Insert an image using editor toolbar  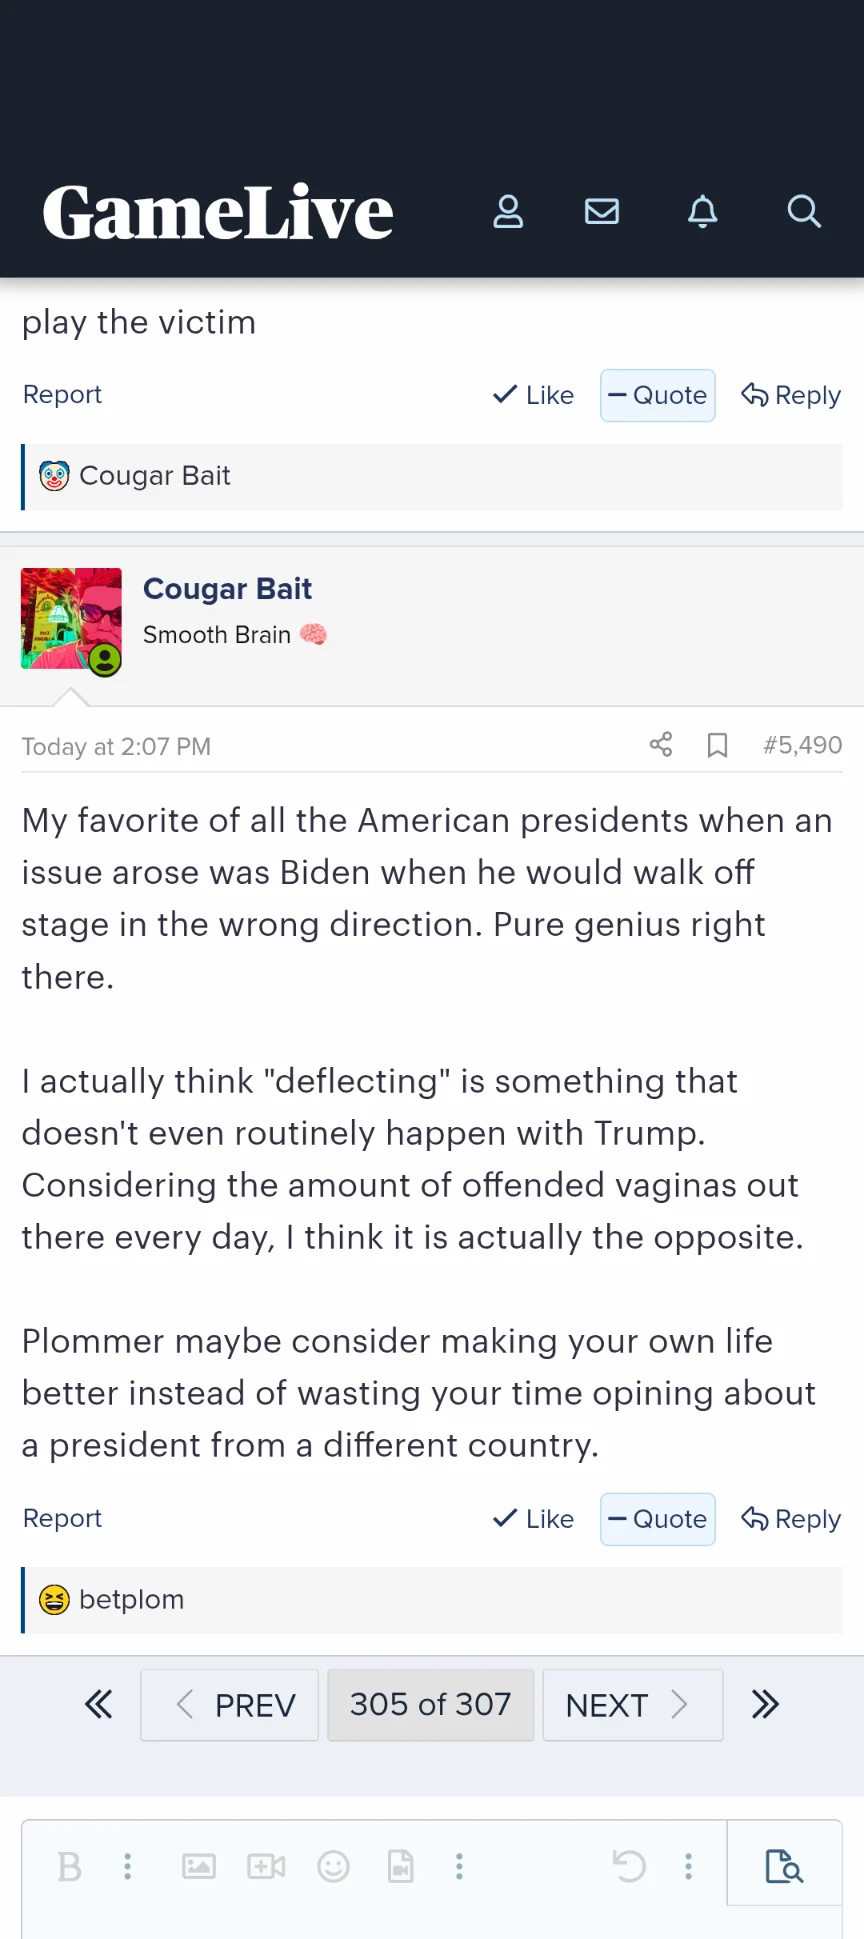tap(199, 1866)
